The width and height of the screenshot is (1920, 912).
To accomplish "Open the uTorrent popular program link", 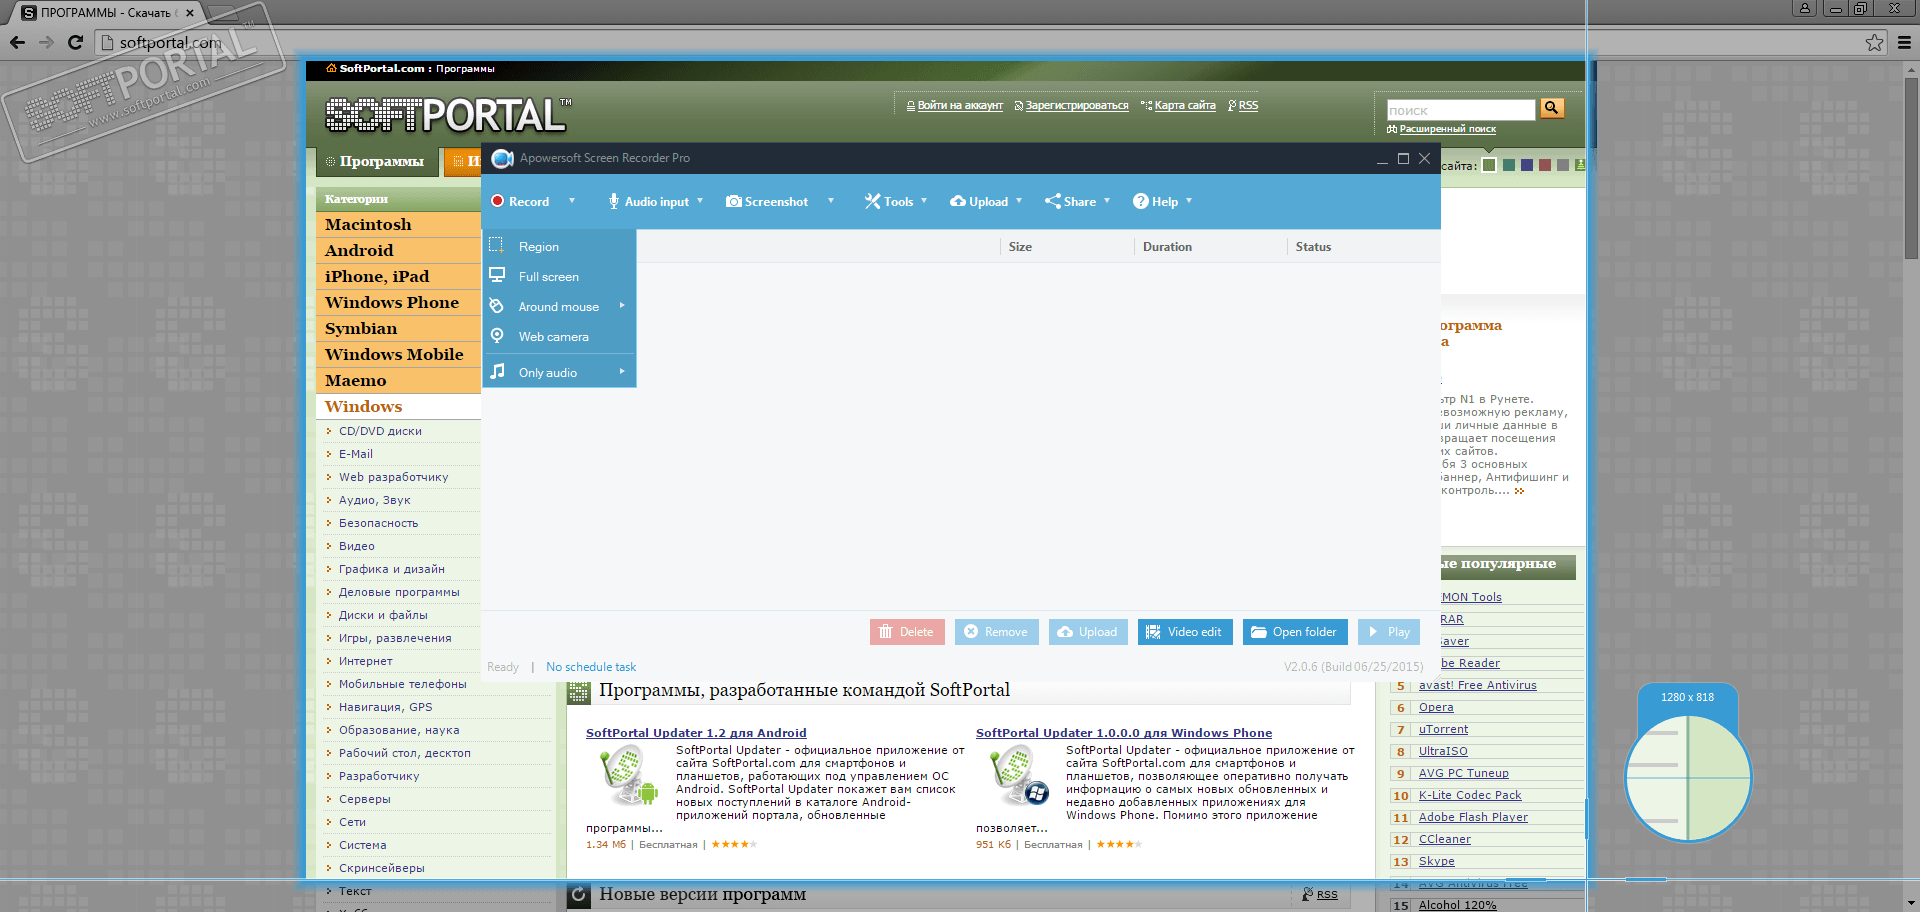I will coord(1443,729).
